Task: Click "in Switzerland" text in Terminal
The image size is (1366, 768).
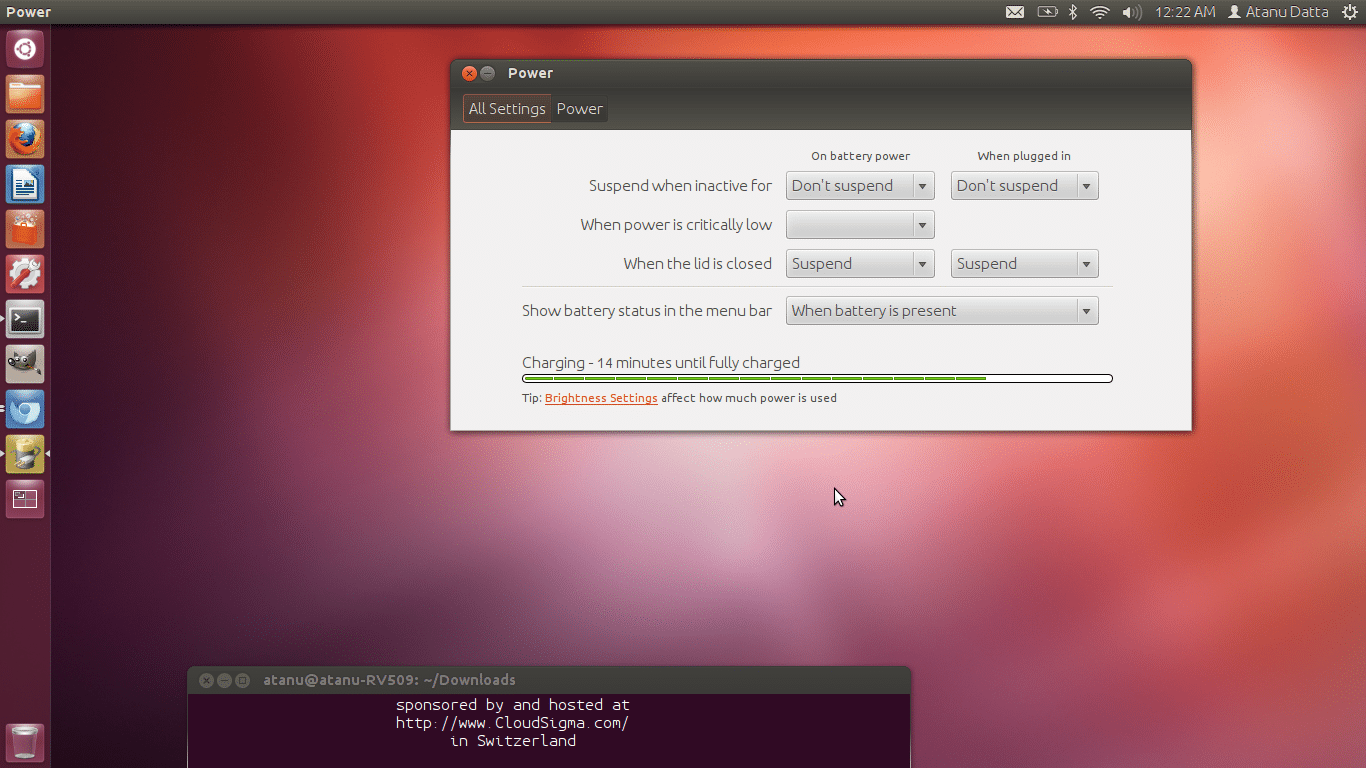Action: (513, 741)
